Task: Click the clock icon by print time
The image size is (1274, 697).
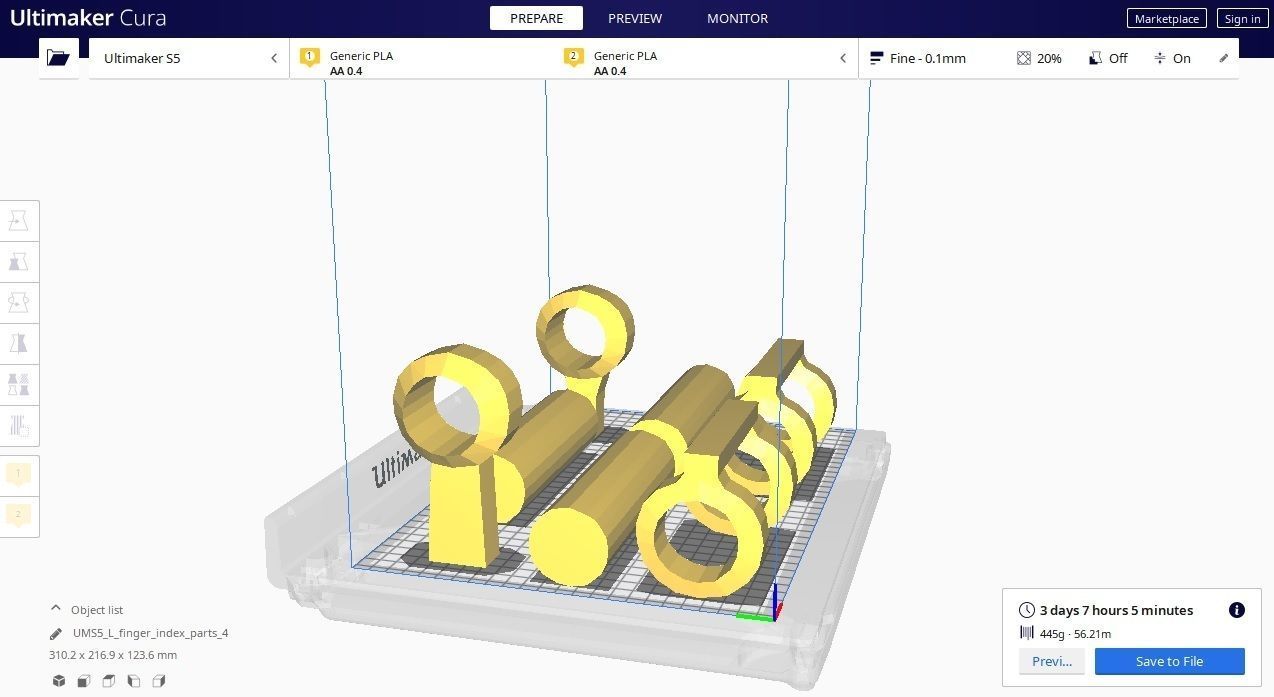Action: point(1027,610)
